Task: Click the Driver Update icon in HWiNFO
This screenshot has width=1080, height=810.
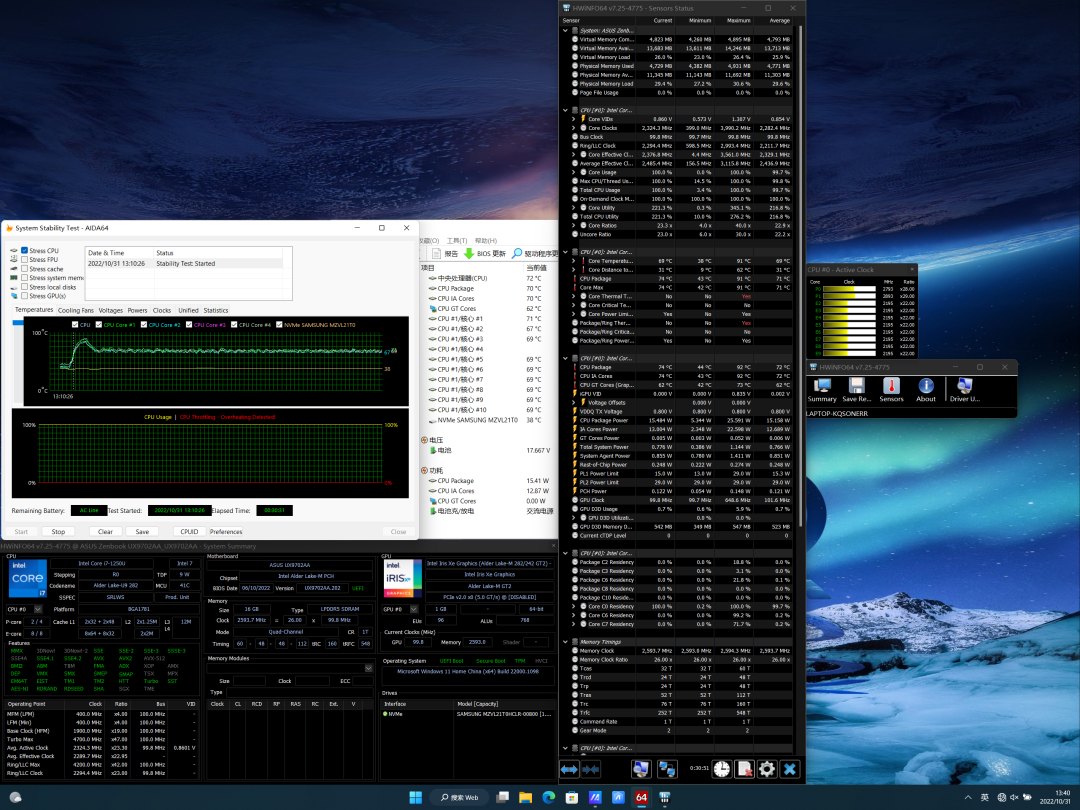Action: [964, 386]
